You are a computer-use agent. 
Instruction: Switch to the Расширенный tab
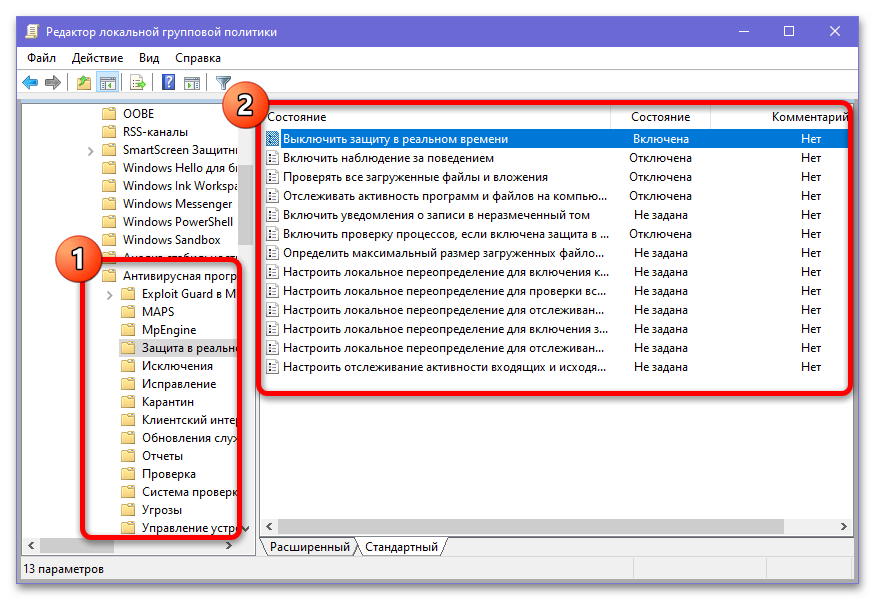[310, 547]
